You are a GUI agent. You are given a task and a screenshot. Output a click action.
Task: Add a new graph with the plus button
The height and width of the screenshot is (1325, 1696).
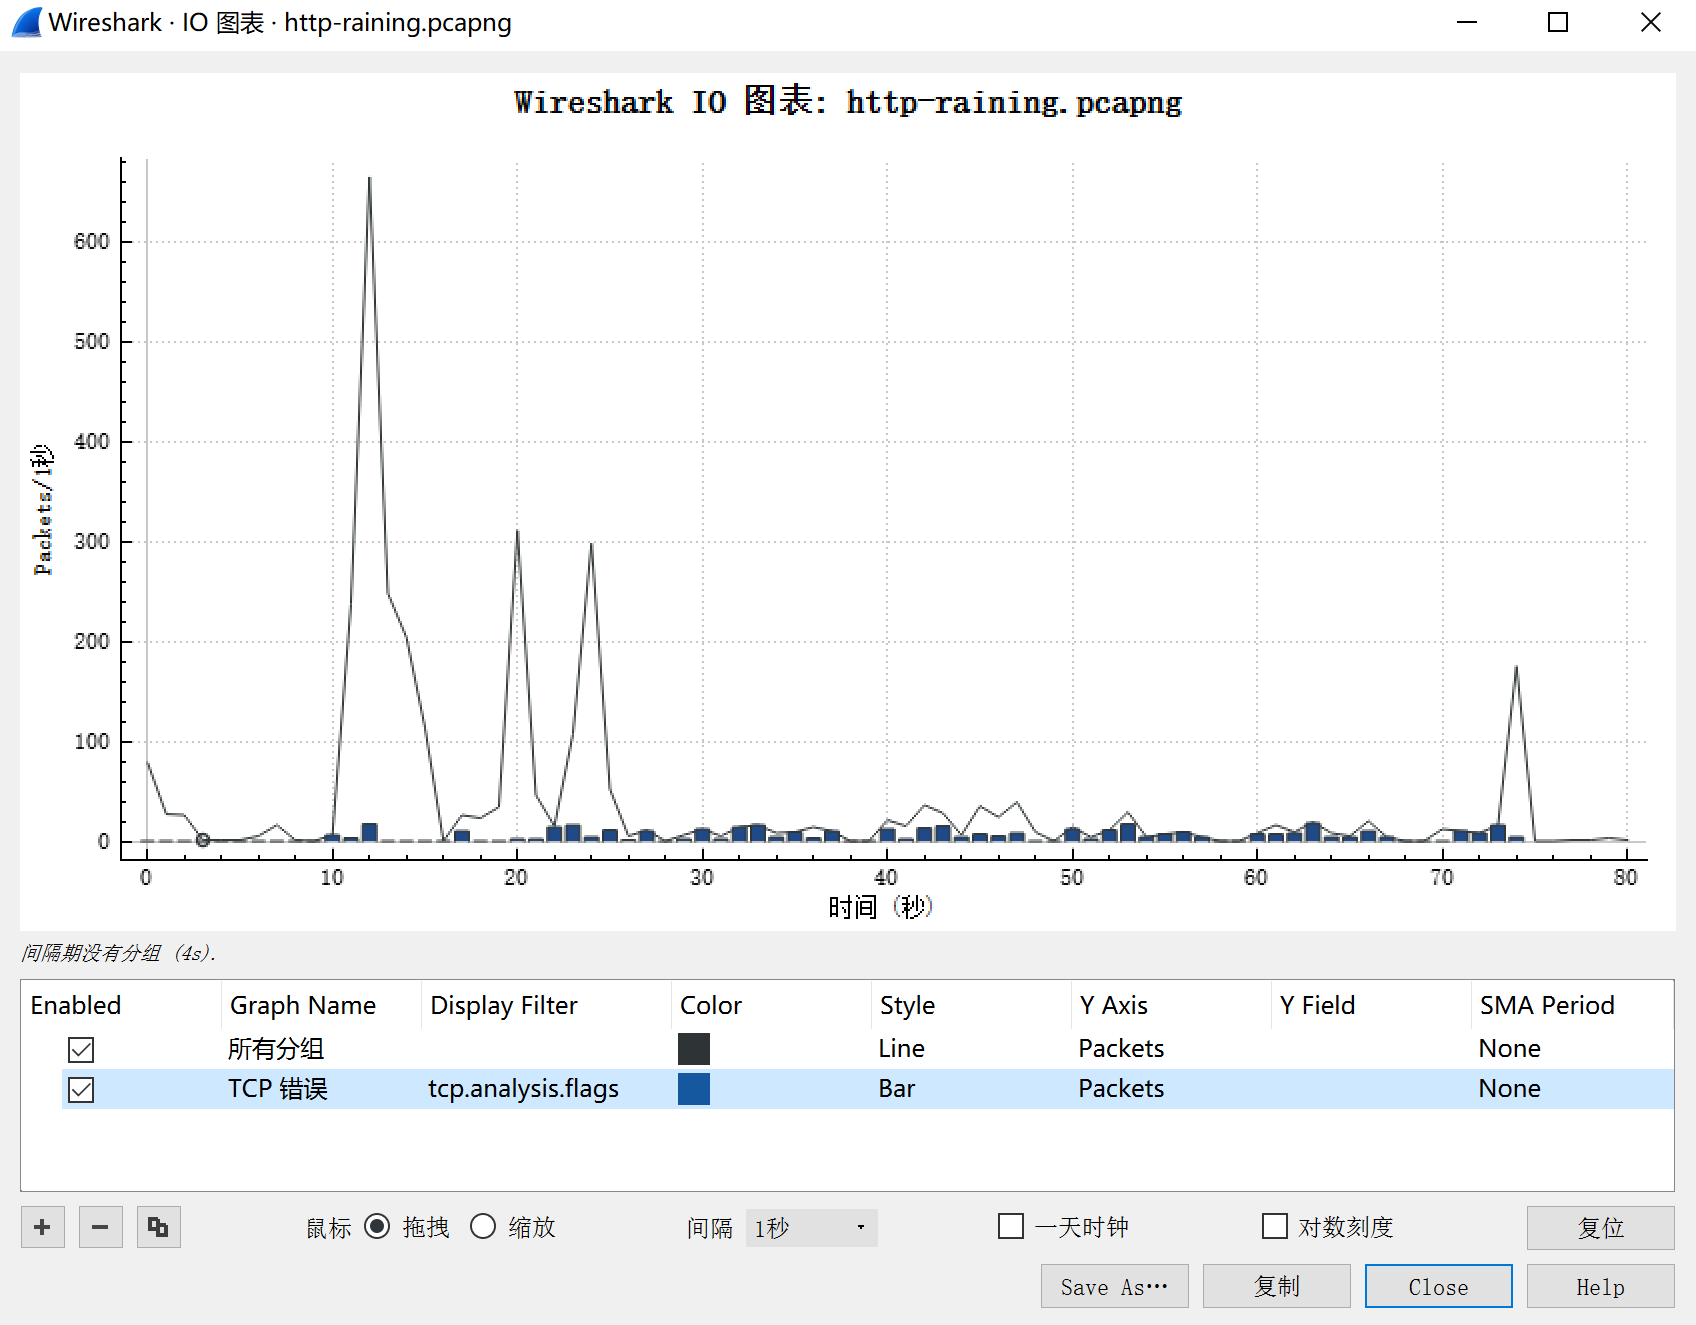pos(42,1227)
